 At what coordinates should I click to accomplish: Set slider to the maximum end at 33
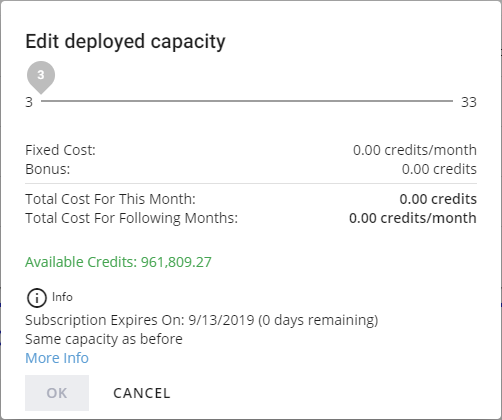[x=452, y=101]
